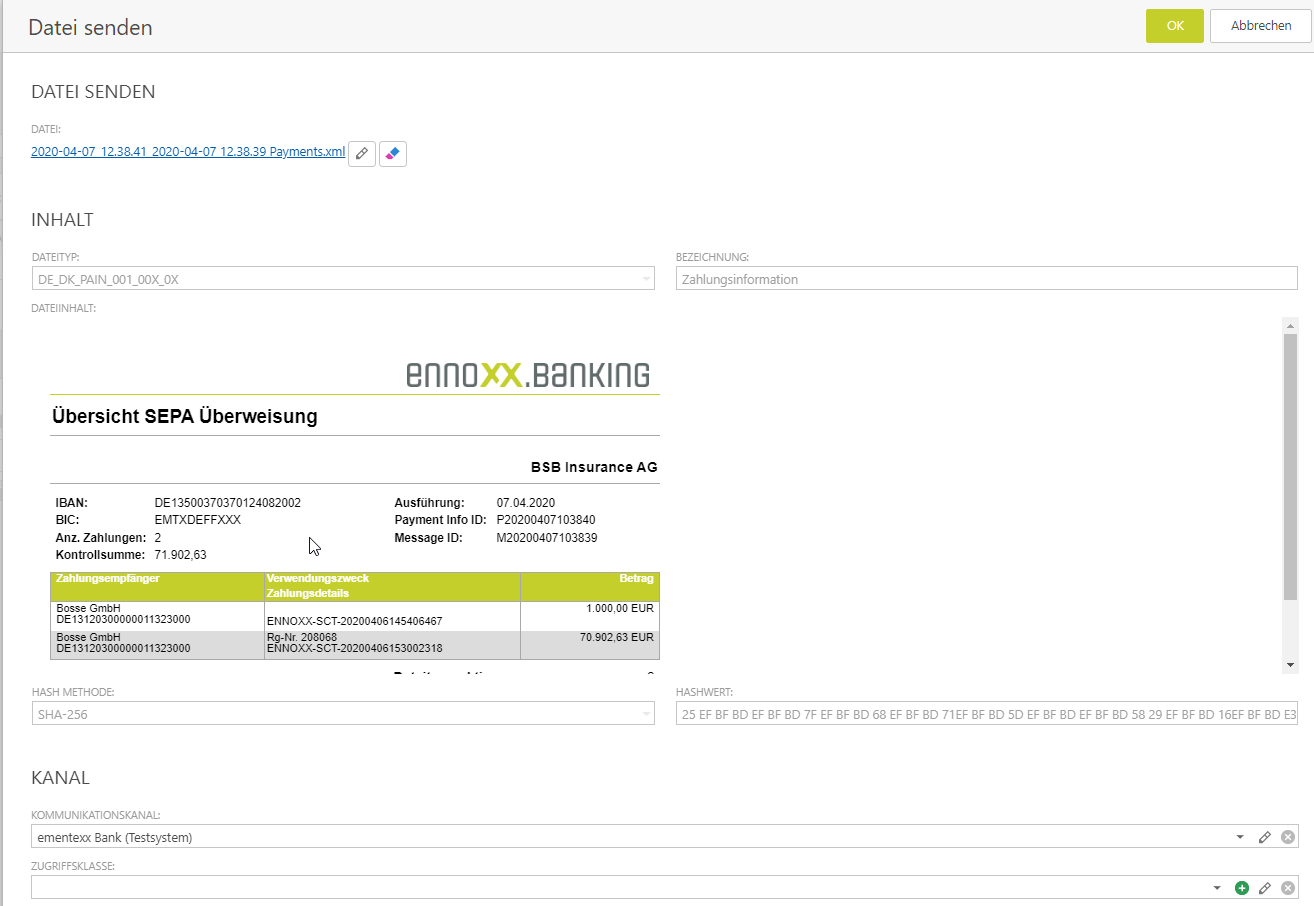1314x906 pixels.
Task: Expand the Zugriffsklasse dropdown arrow
Action: pos(1217,888)
